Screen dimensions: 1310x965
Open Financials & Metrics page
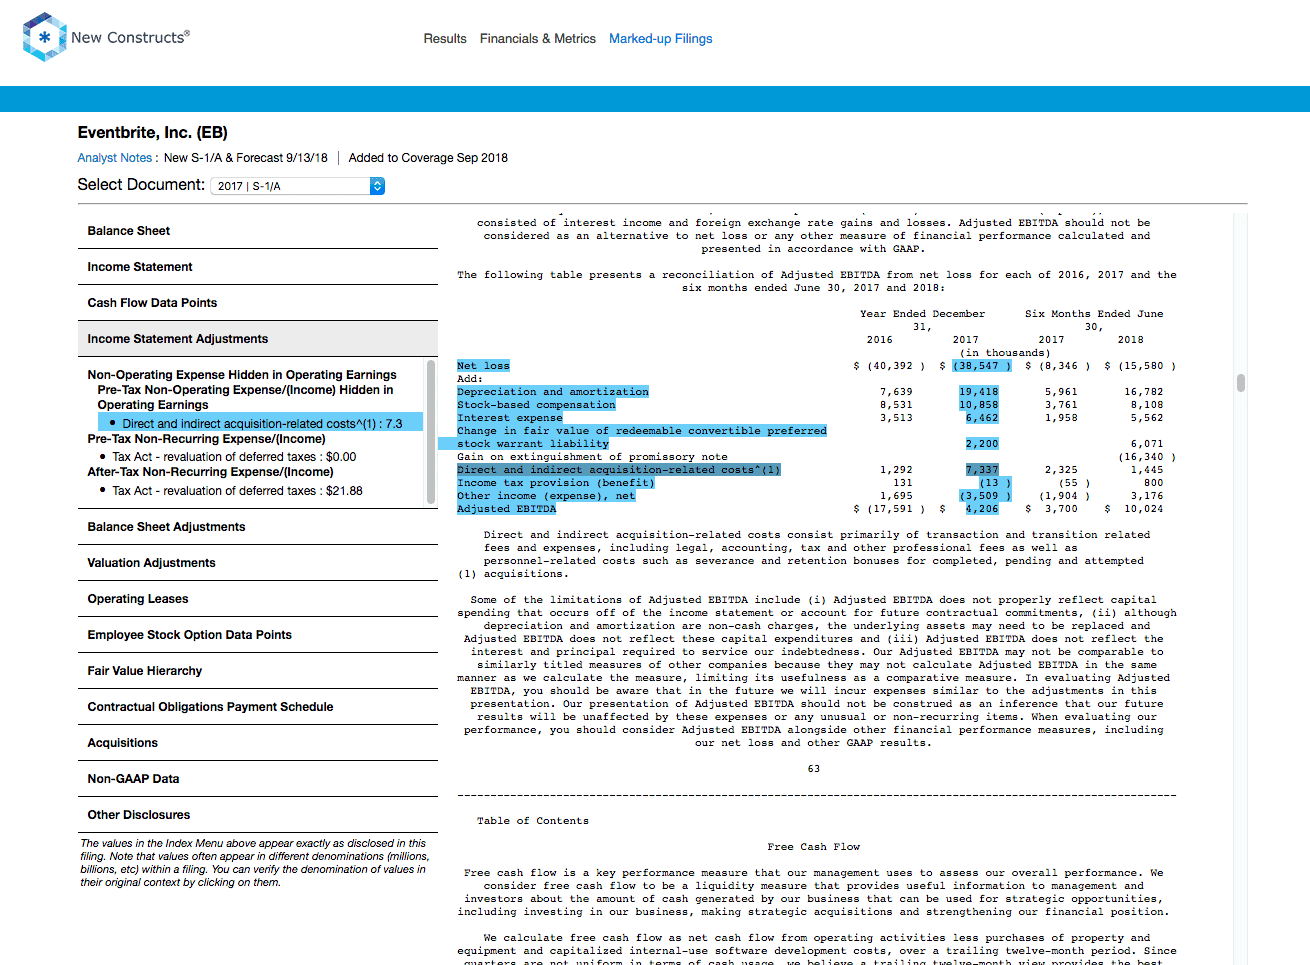tap(538, 39)
